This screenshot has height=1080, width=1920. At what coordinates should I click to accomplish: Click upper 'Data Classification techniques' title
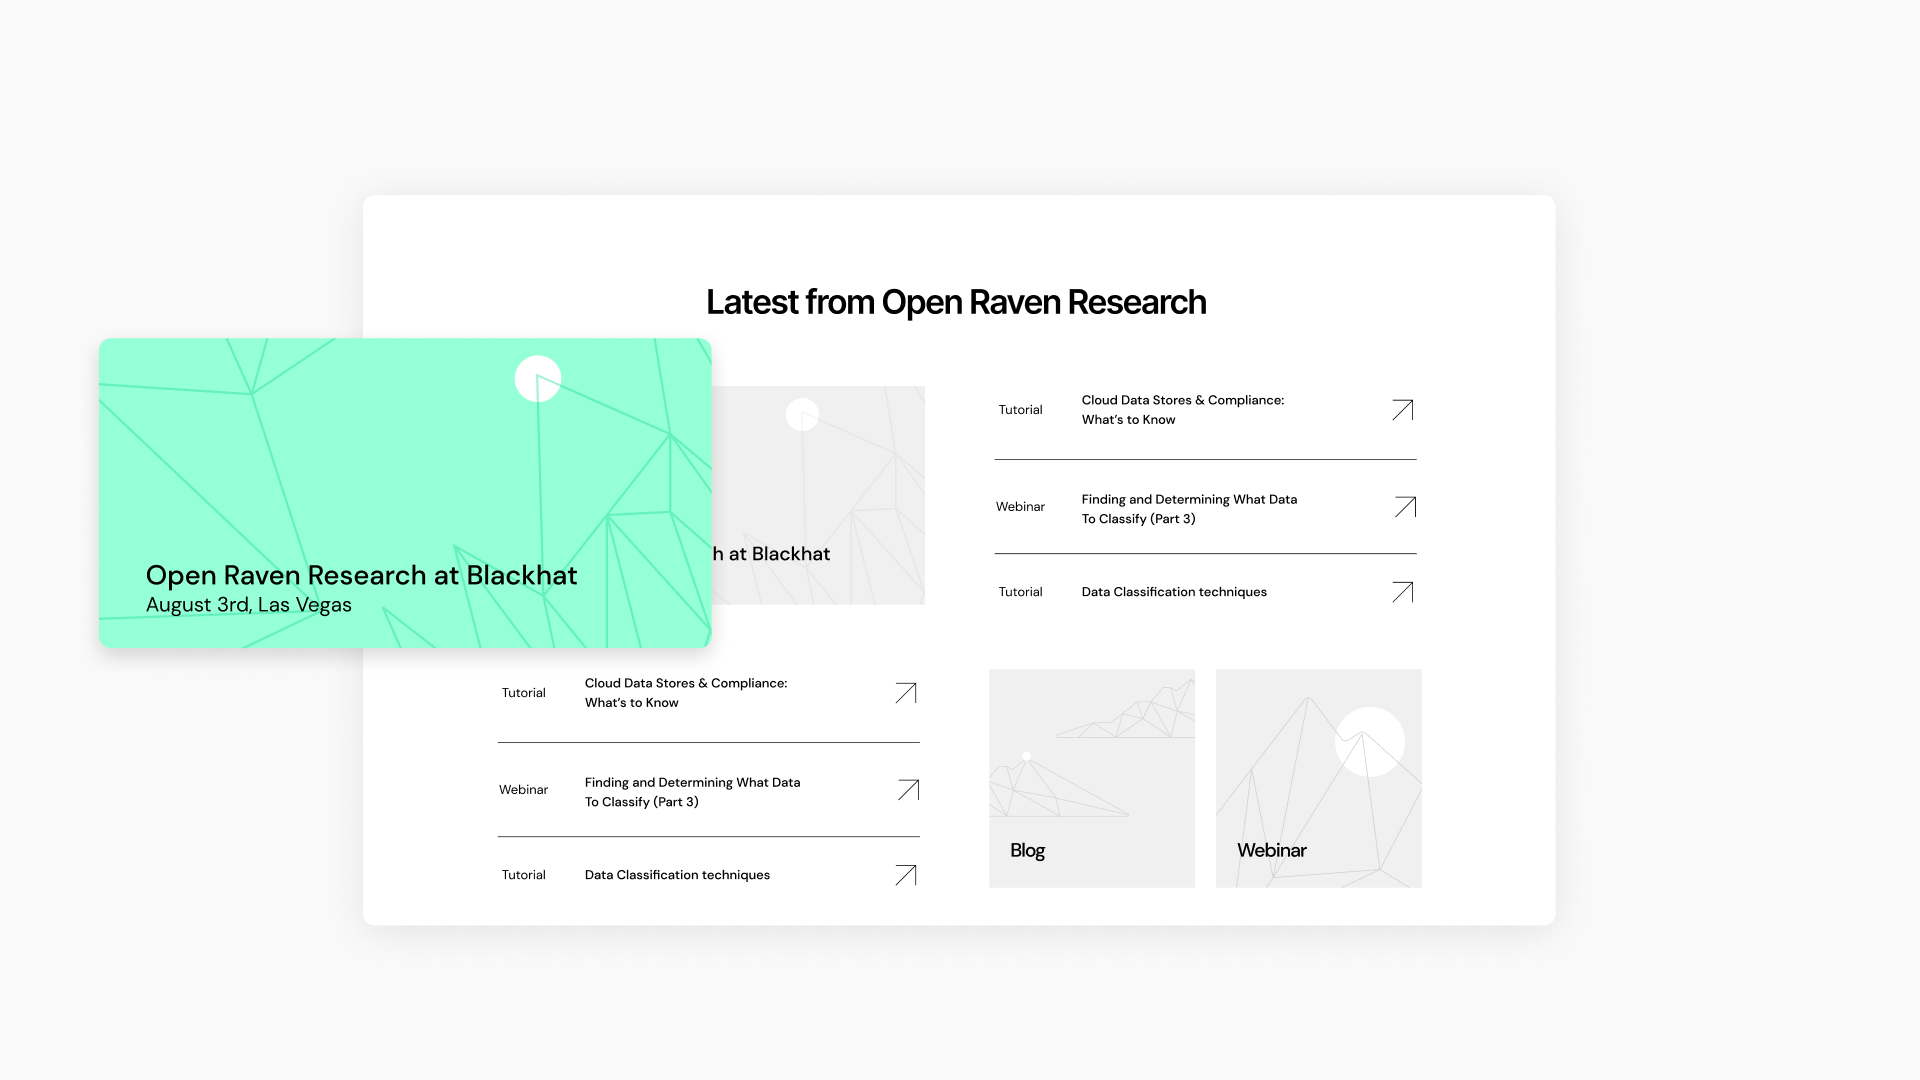tap(1174, 592)
